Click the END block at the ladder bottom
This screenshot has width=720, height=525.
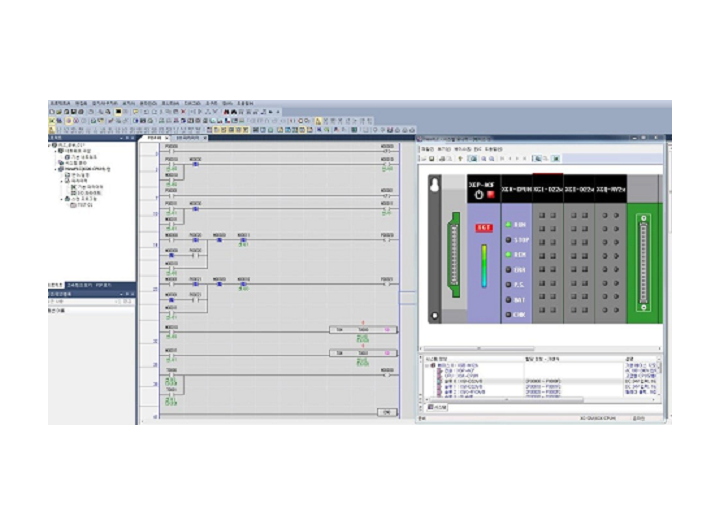(x=386, y=412)
